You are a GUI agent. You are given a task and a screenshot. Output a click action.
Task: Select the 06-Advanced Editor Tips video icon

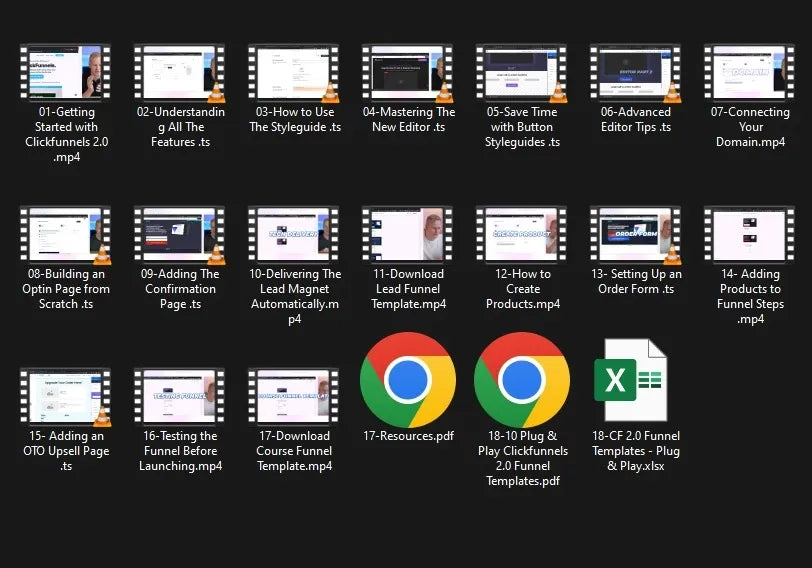click(635, 72)
